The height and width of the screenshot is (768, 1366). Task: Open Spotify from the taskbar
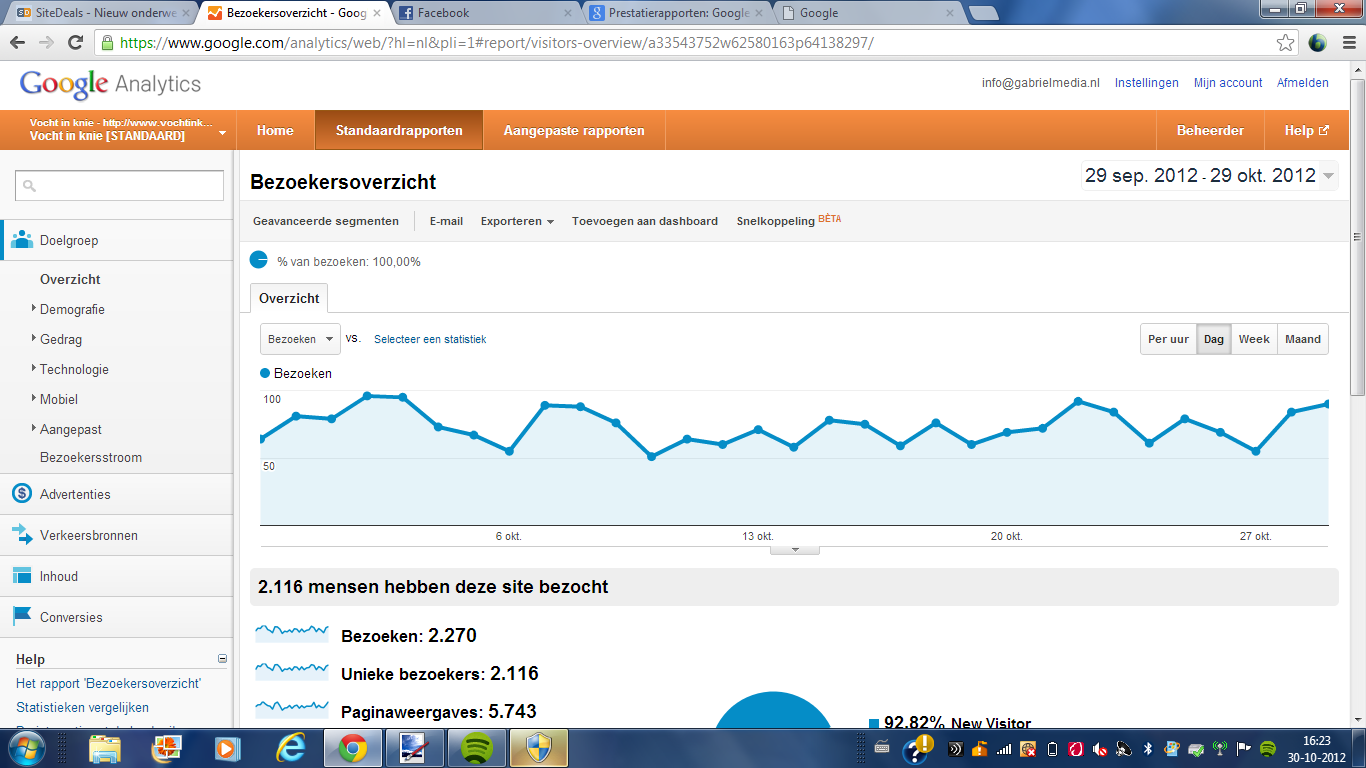478,748
